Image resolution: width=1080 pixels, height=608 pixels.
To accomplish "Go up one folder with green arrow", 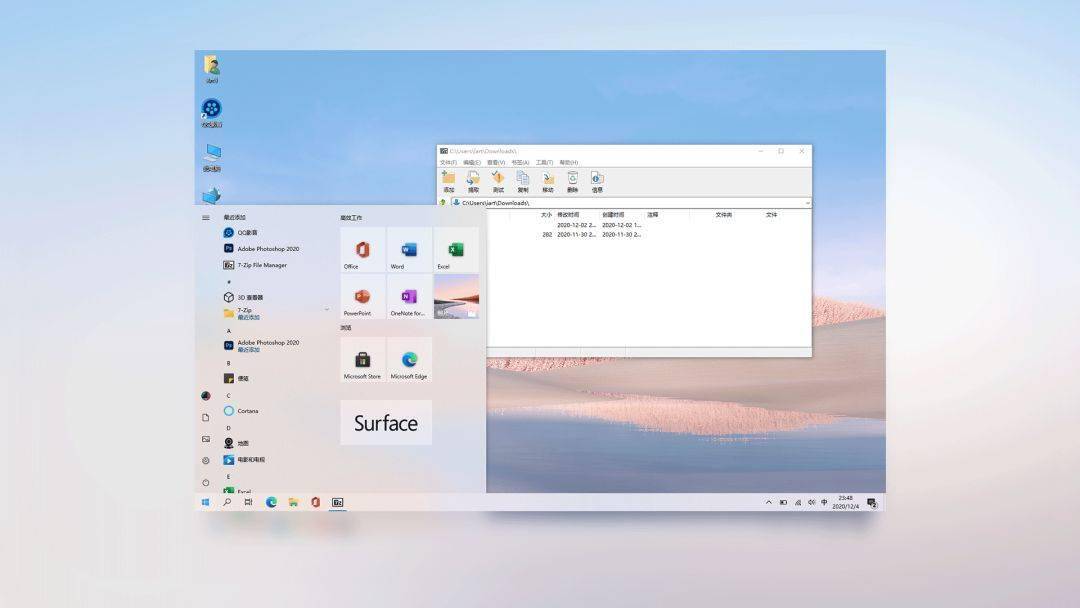I will pyautogui.click(x=443, y=202).
